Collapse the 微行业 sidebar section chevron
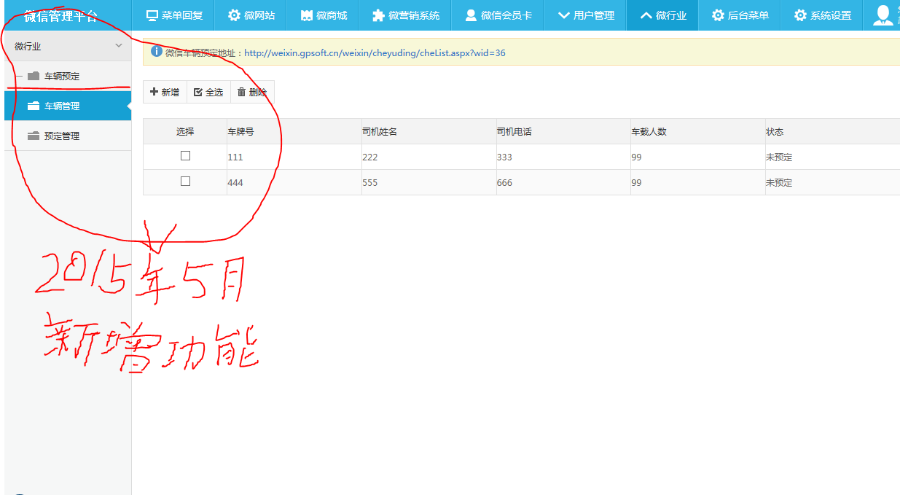Image resolution: width=900 pixels, height=495 pixels. 119,45
